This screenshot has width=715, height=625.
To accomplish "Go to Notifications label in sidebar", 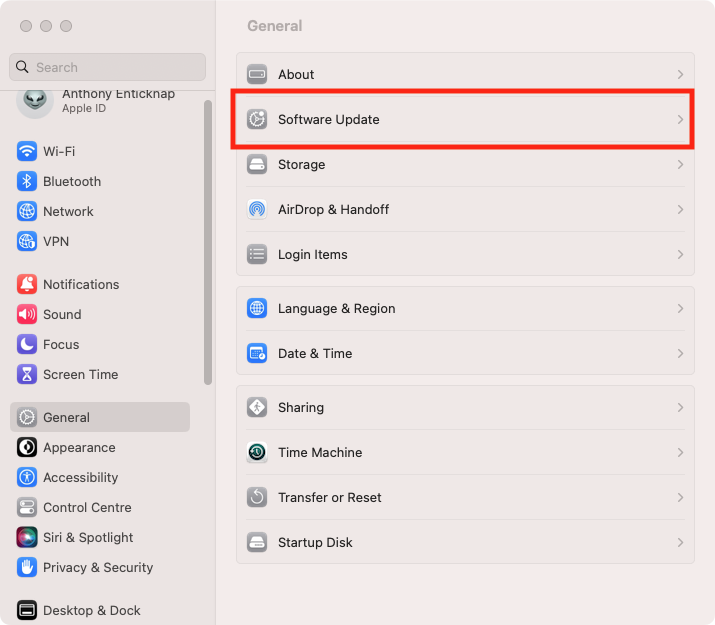I will [x=81, y=284].
